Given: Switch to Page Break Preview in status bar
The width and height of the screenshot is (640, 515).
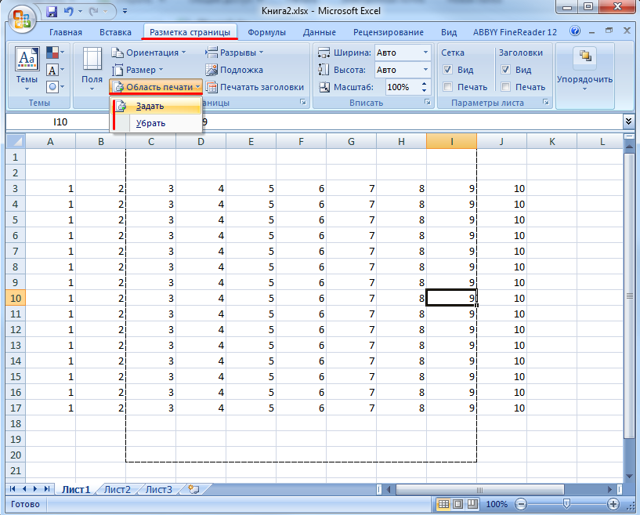Looking at the screenshot, I should [x=472, y=504].
